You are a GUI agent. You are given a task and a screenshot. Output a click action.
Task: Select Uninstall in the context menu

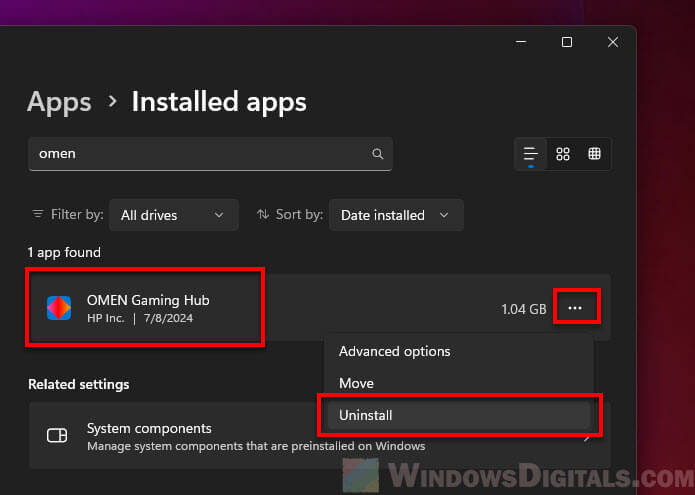point(458,415)
